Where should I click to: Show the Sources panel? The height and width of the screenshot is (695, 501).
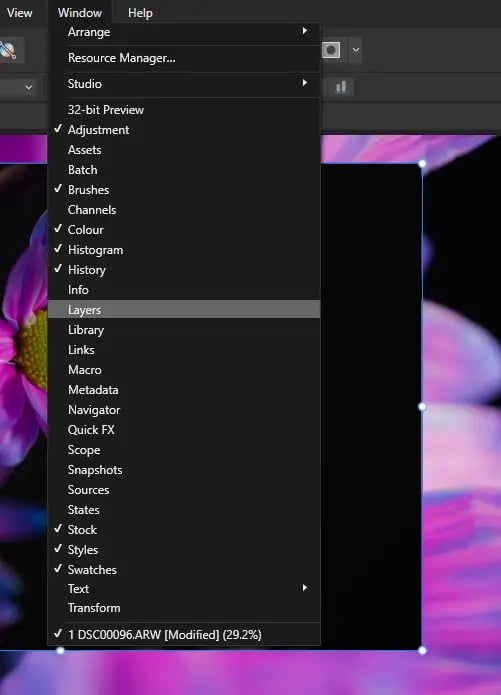tap(184, 490)
